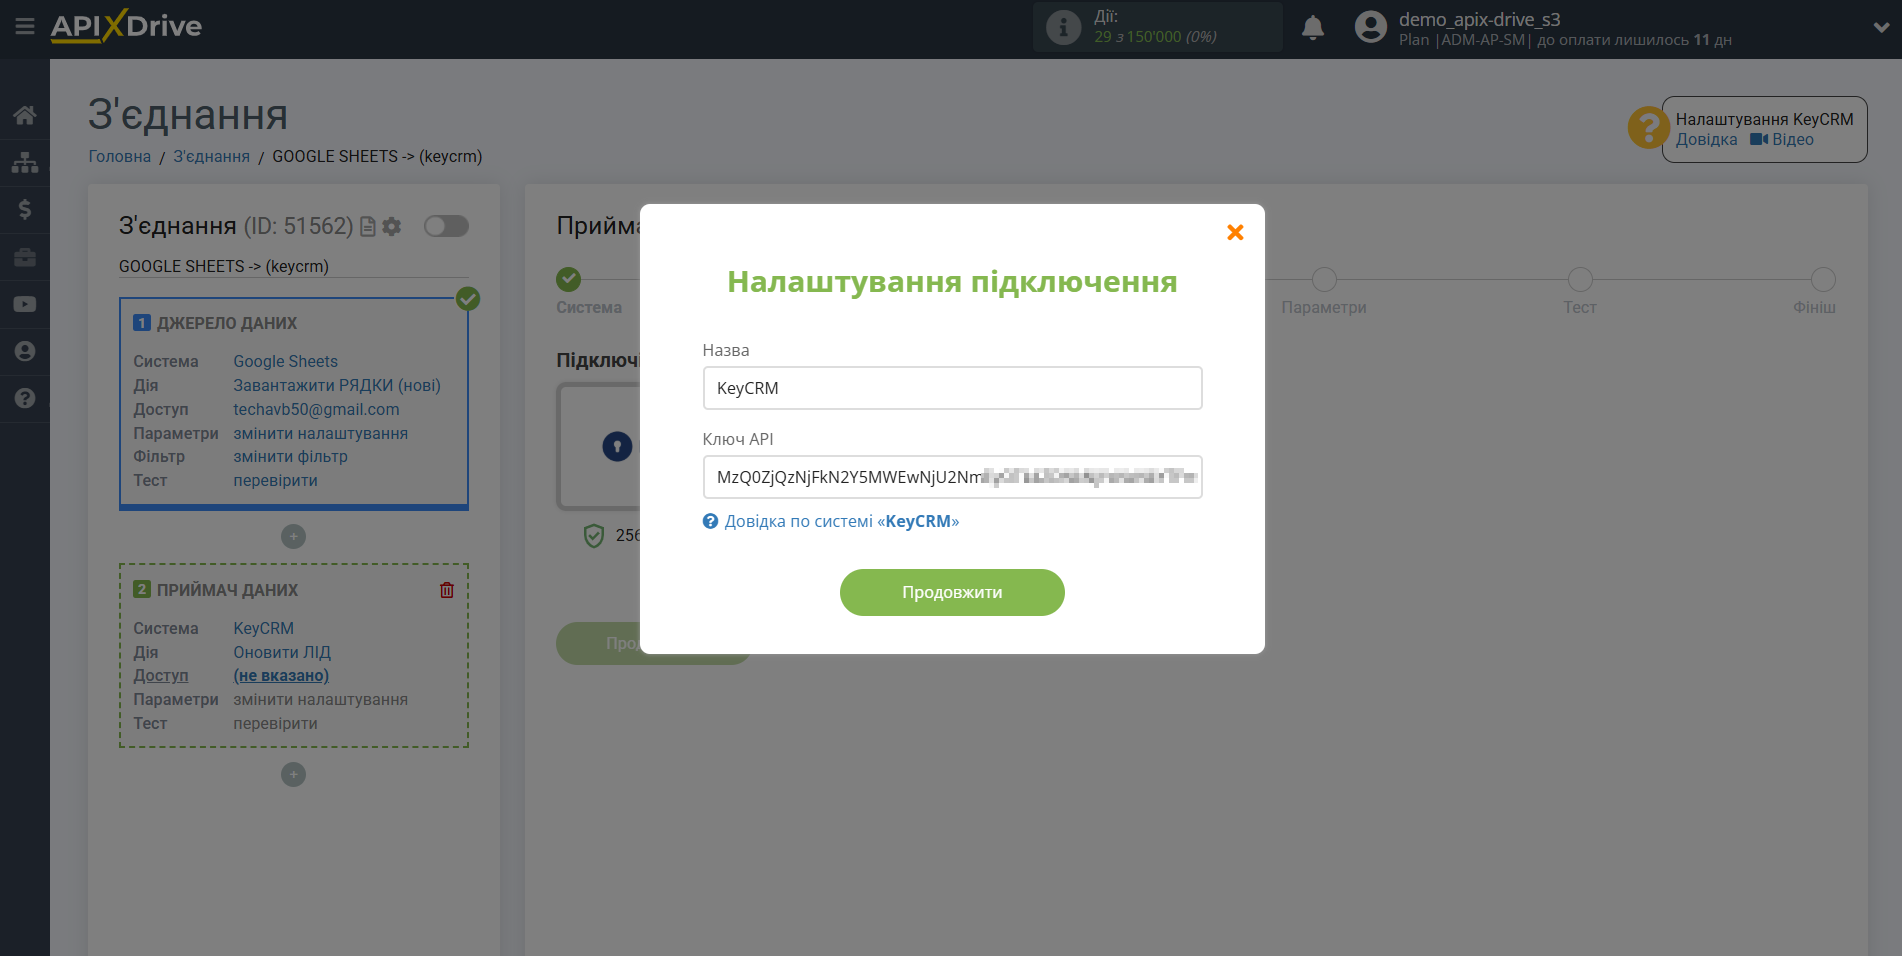Open the home sidebar icon
Viewport: 1902px width, 956px height.
point(25,115)
